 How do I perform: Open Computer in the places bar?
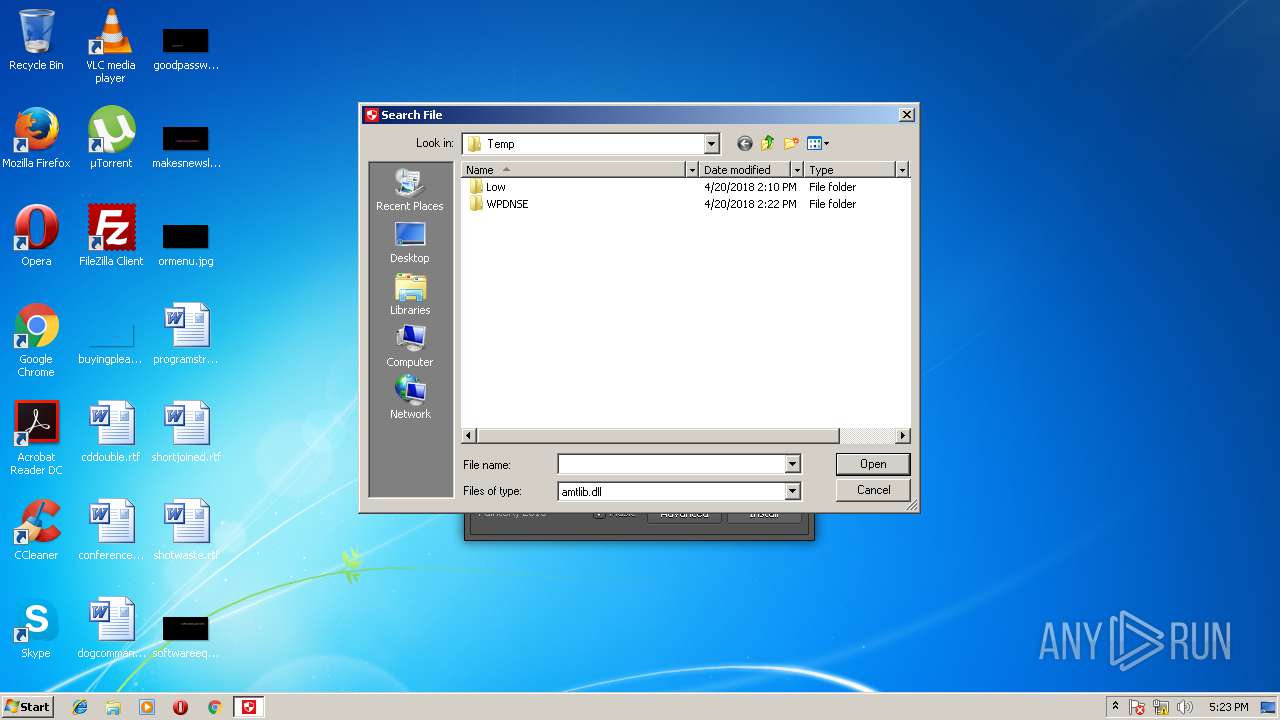[410, 346]
